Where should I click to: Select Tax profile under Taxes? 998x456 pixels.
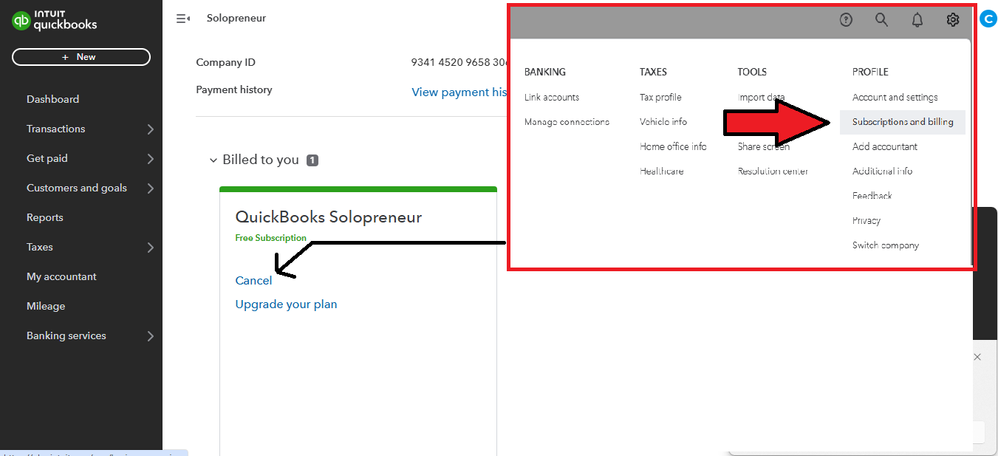pyautogui.click(x=661, y=97)
